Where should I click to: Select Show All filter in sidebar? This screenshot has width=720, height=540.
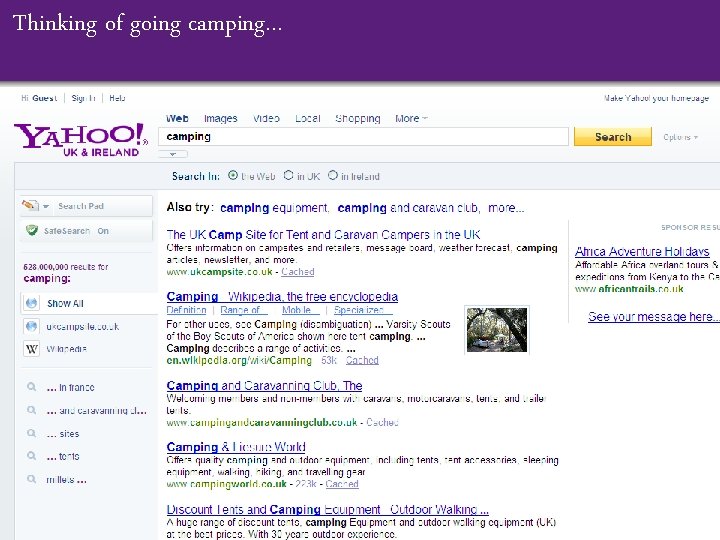click(x=89, y=303)
